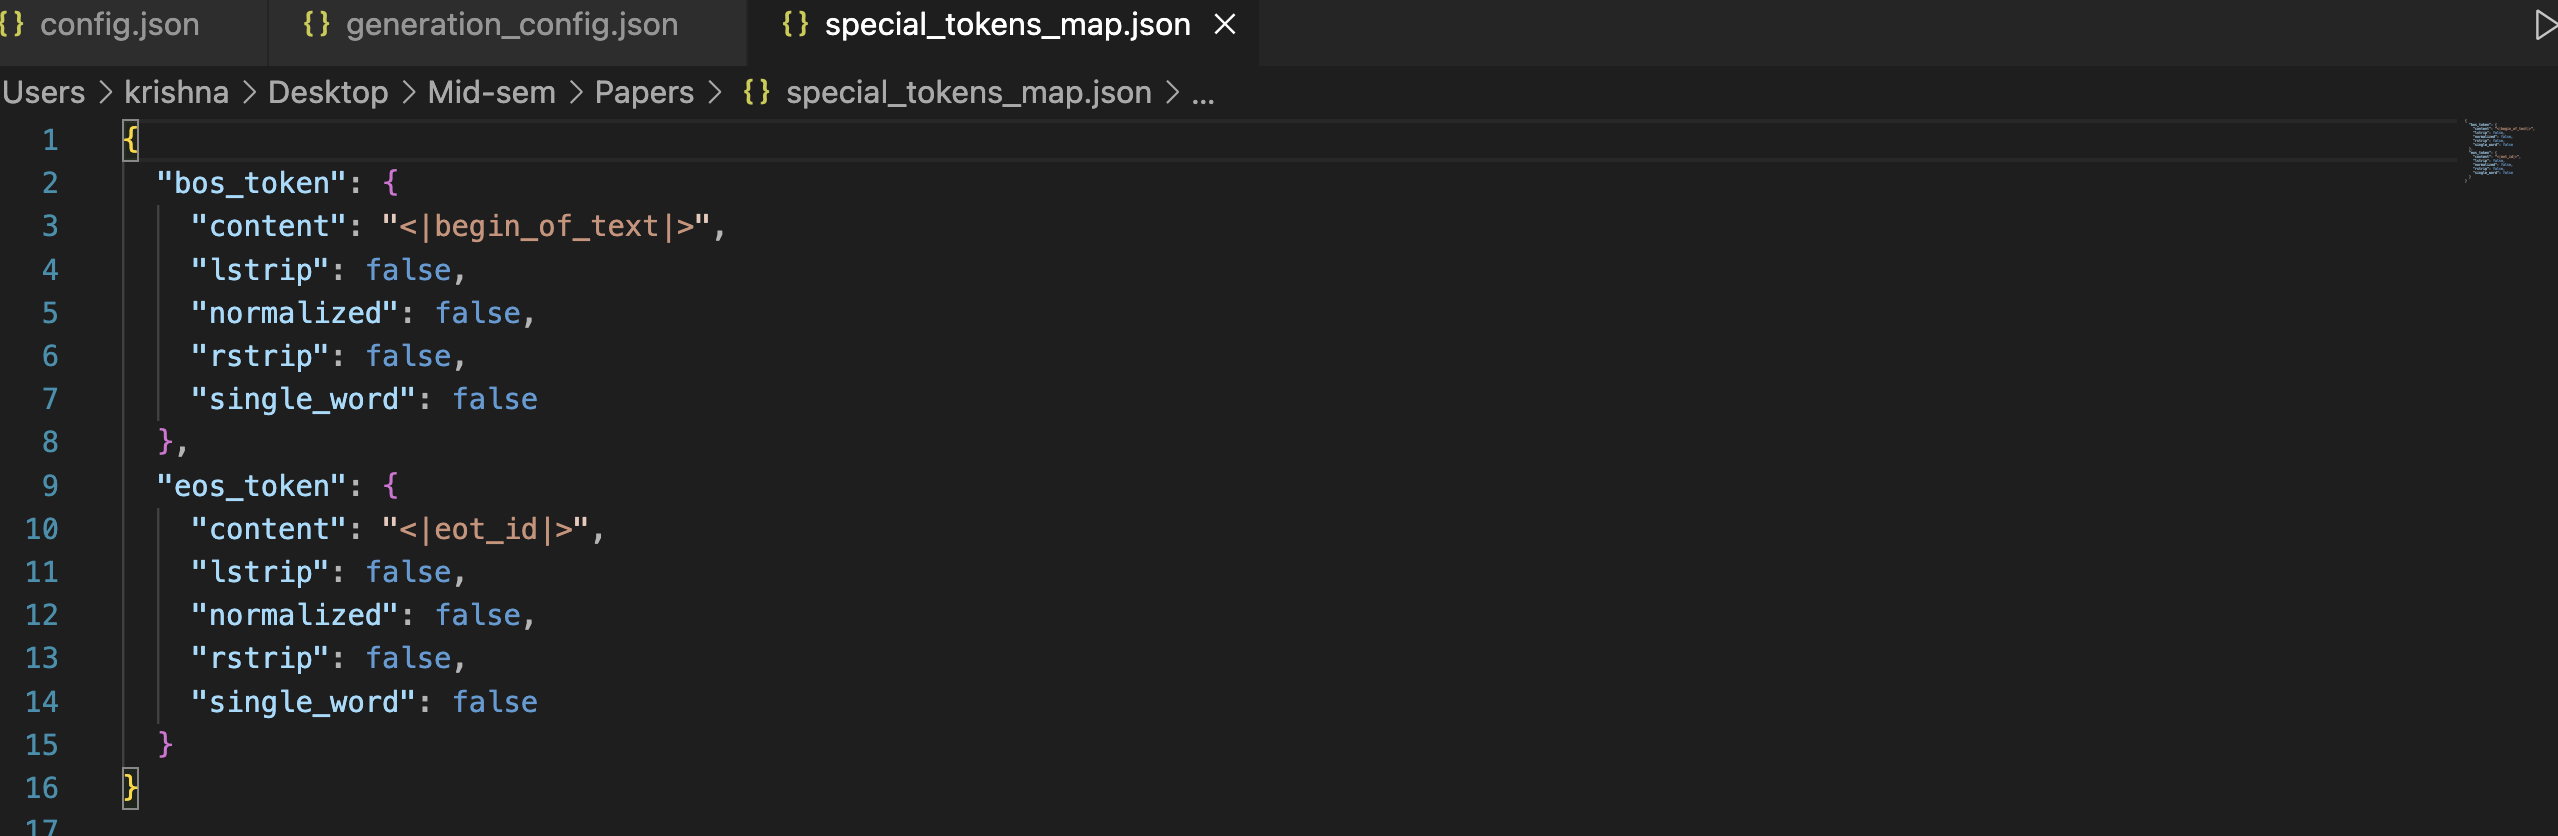Open the Users breadcrumb segment
The width and height of the screenshot is (2558, 836).
pyautogui.click(x=44, y=92)
